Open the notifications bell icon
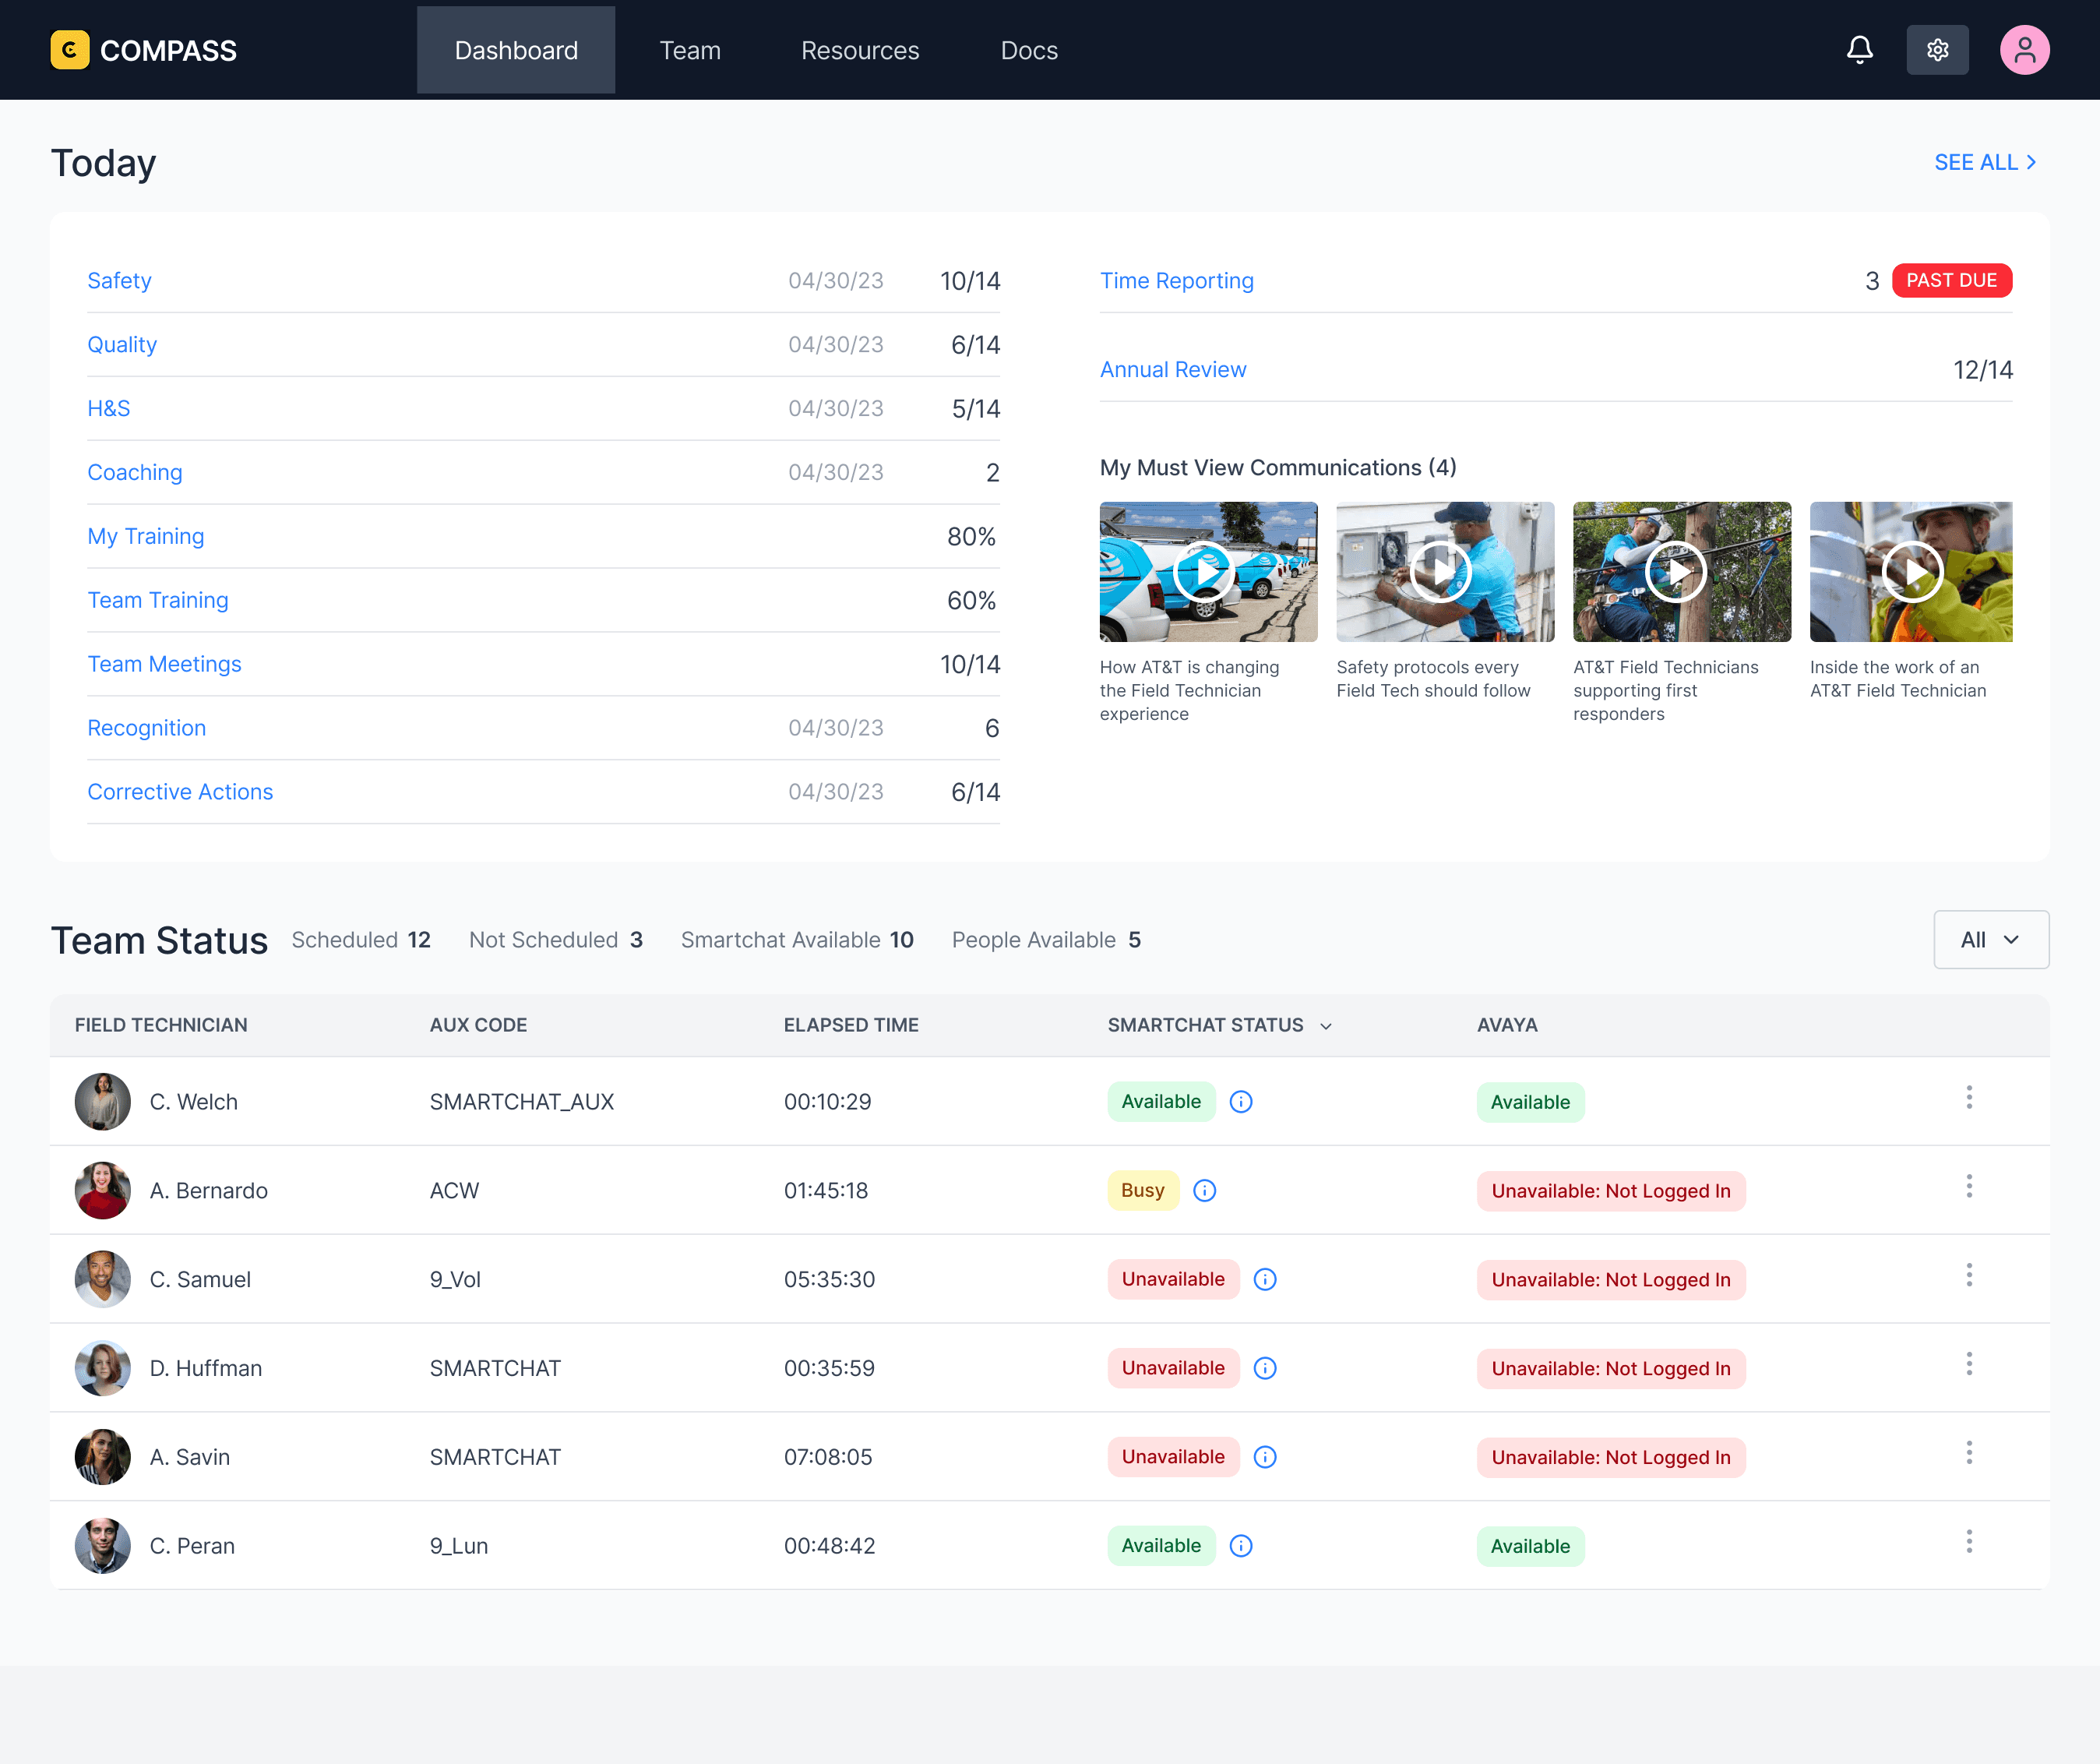This screenshot has height=1764, width=2100. coord(1859,50)
